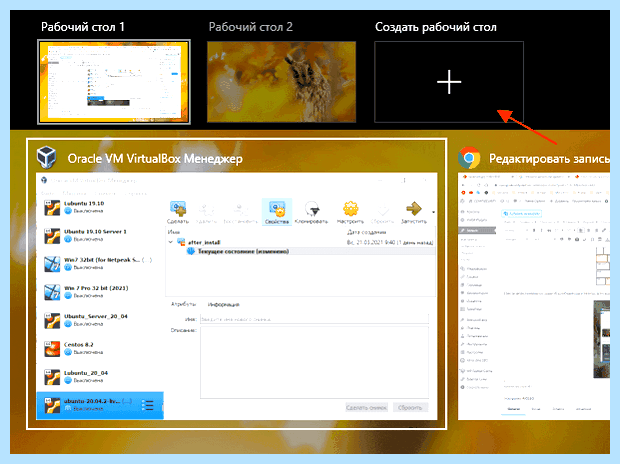620x464 pixels.
Task: Click the Удалить snapshot toolbar icon
Action: coord(206,212)
